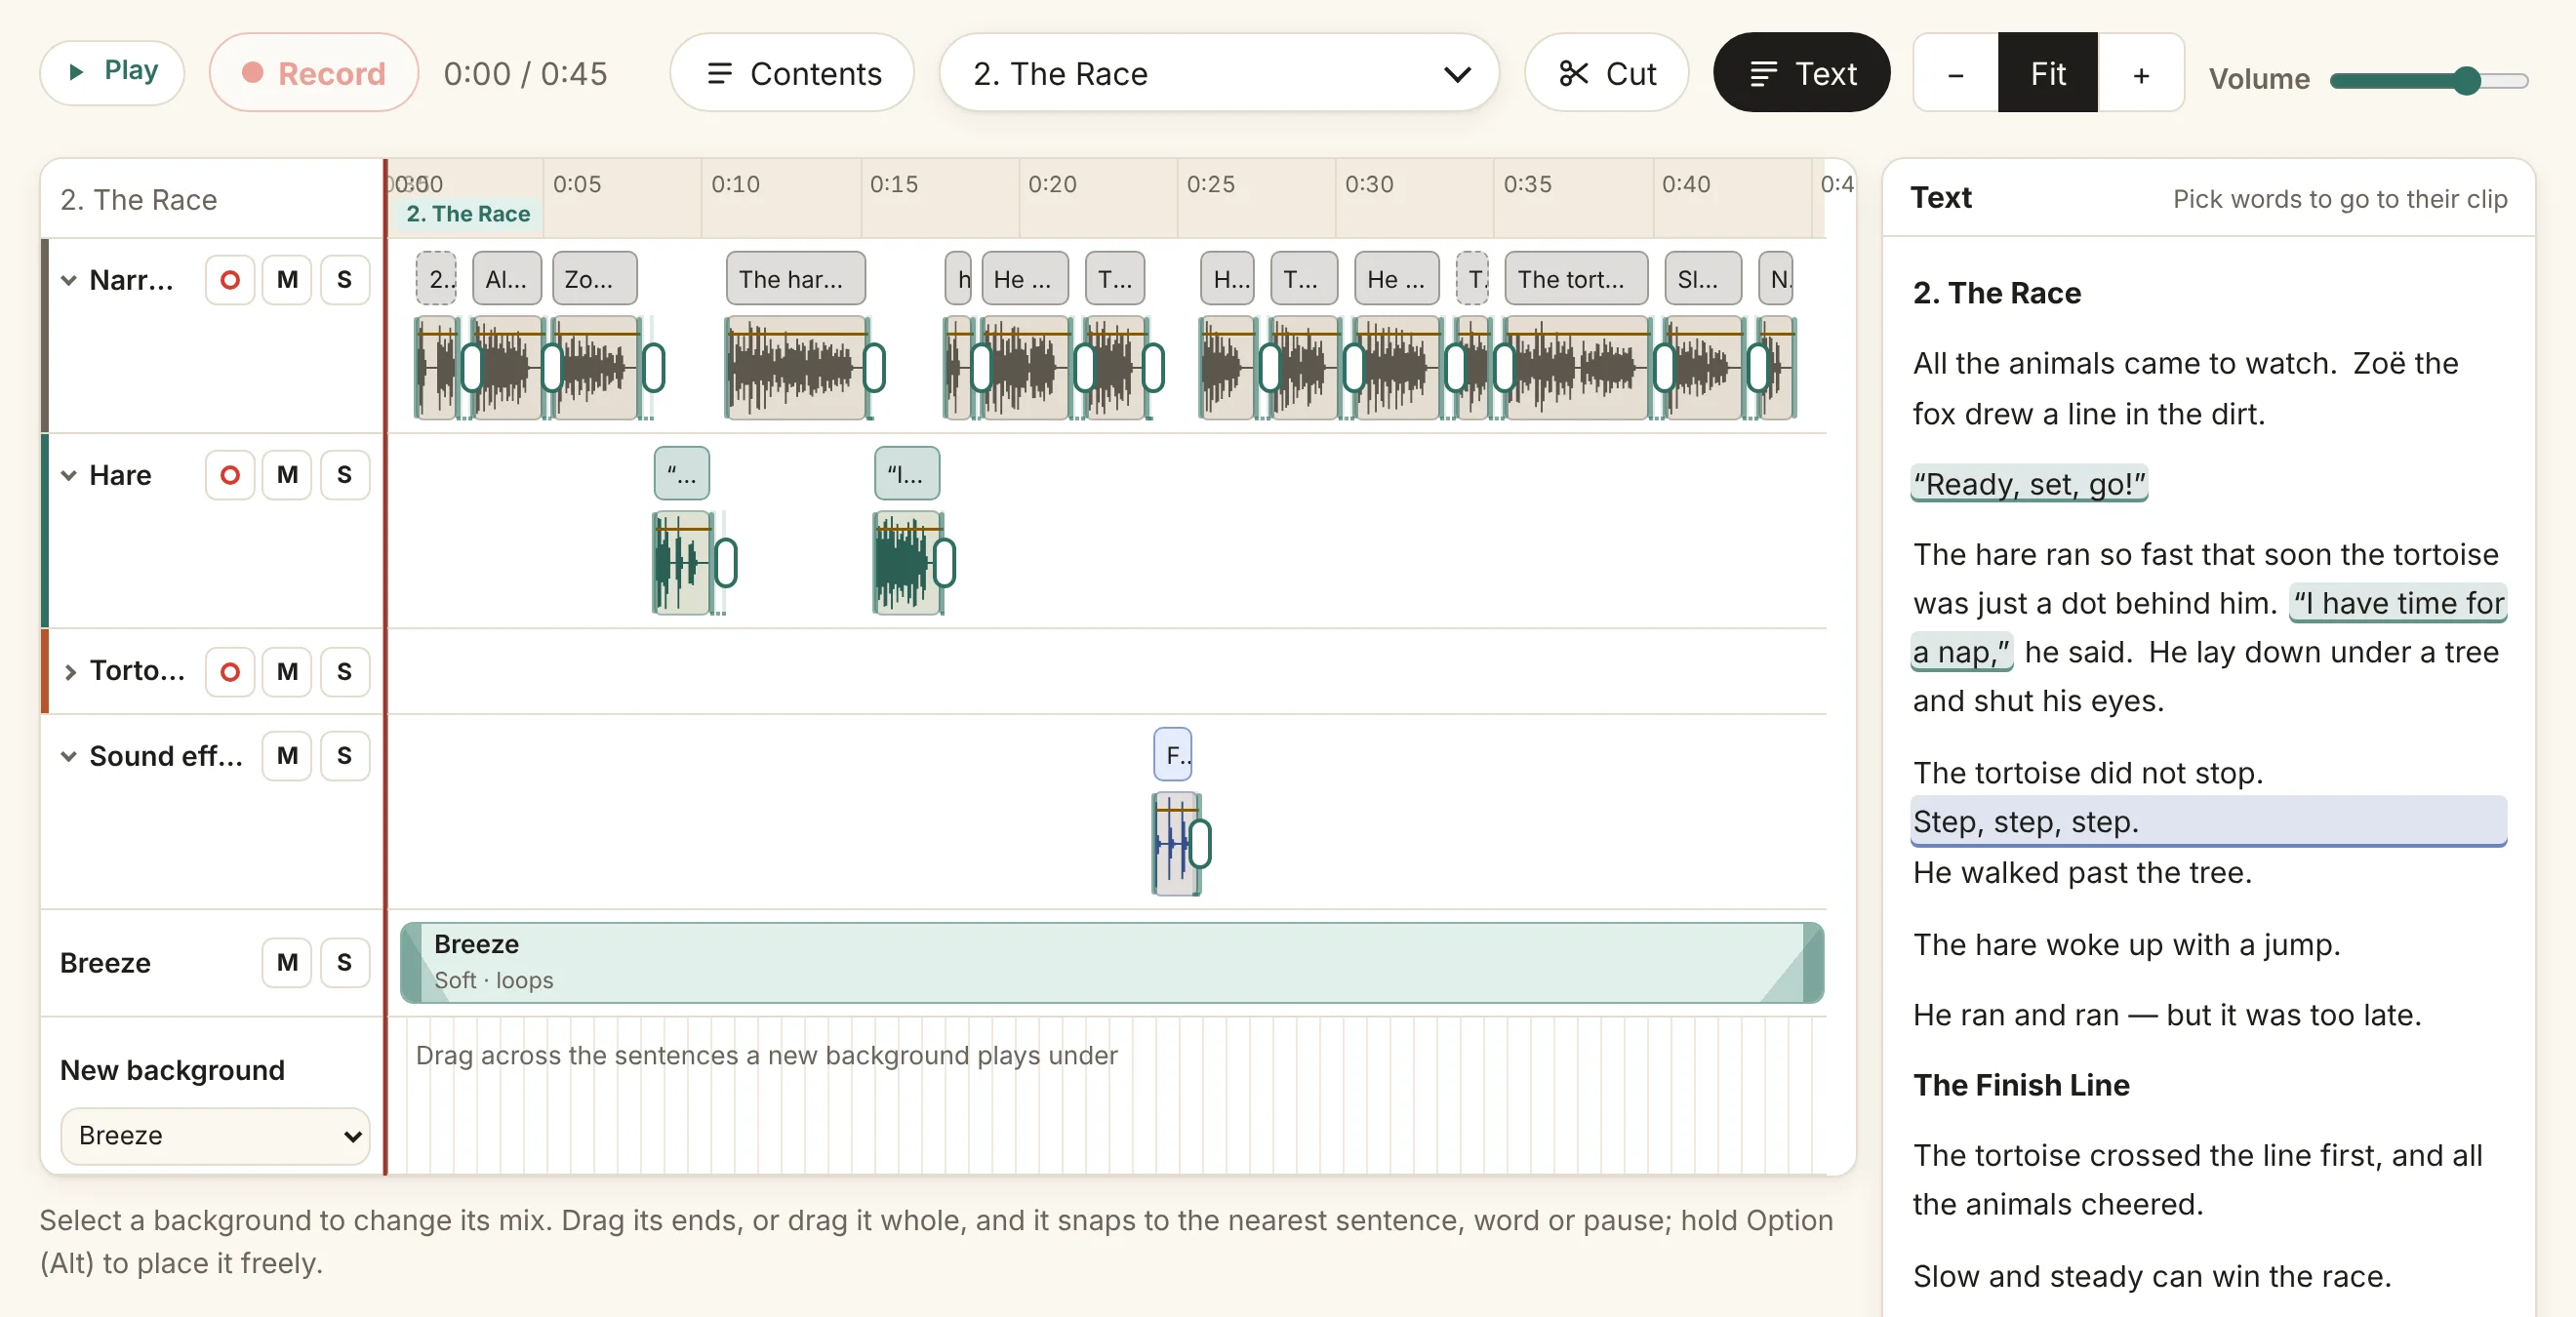Viewport: 2576px width, 1317px height.
Task: Select the Breeze background clip
Action: coord(1111,962)
